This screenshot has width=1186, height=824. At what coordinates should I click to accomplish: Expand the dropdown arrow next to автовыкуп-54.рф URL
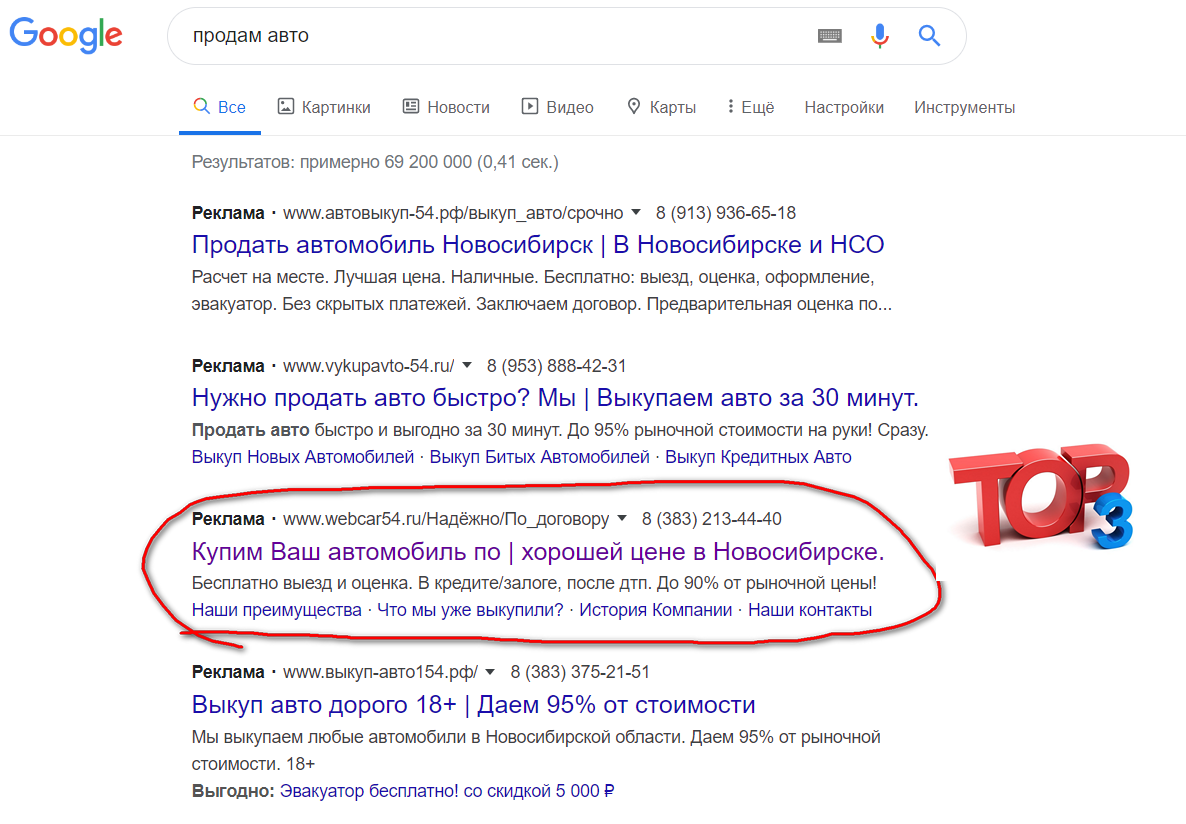point(635,213)
